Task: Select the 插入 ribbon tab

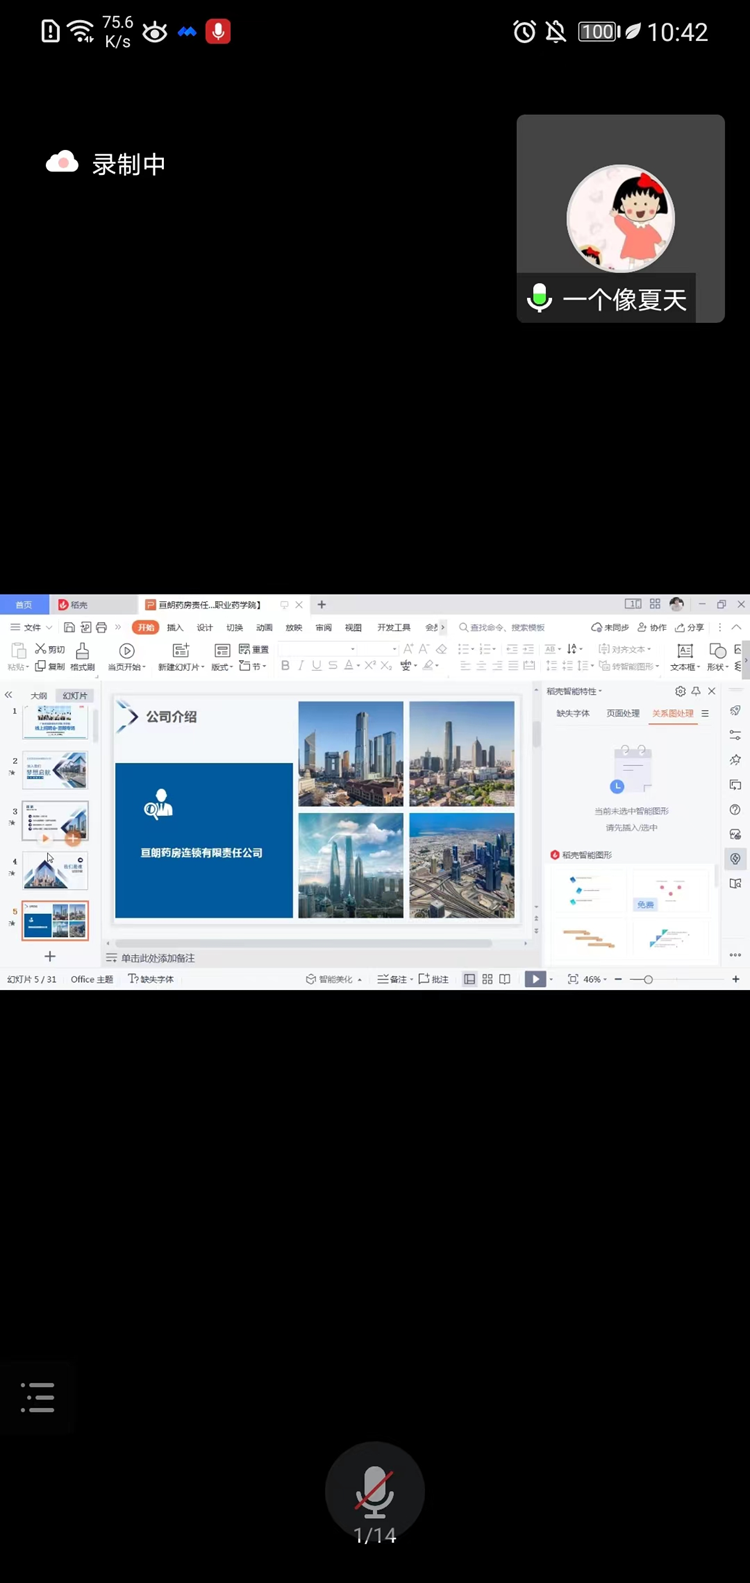Action: (175, 627)
